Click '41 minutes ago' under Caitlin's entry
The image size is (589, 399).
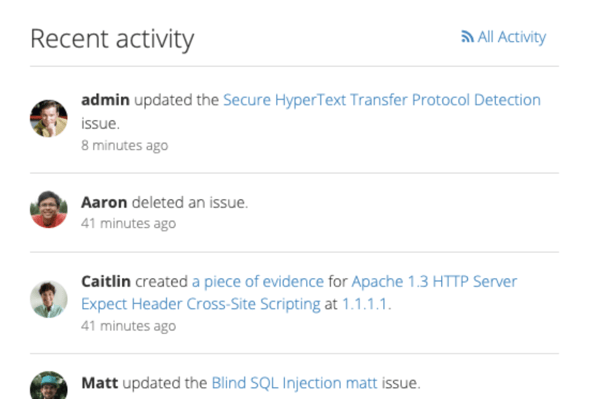click(x=128, y=326)
